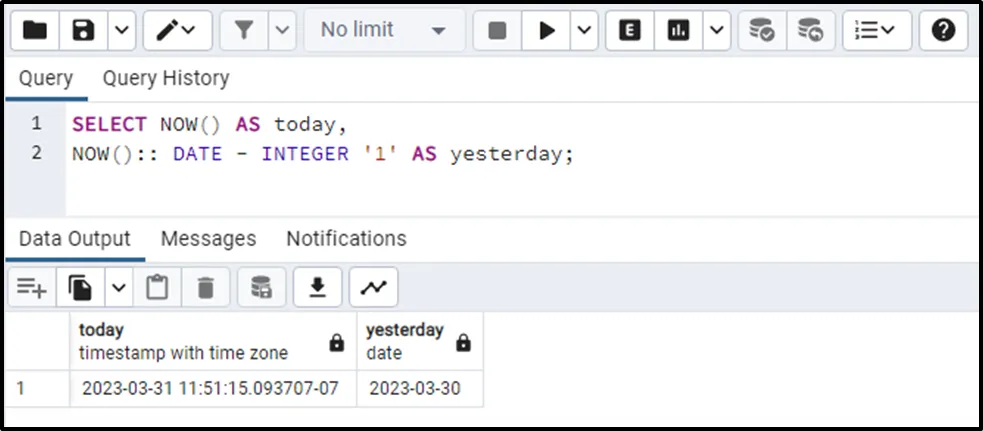Screen dimensions: 983x431
Task: Open the Graph Visualiser icon
Action: [373, 288]
